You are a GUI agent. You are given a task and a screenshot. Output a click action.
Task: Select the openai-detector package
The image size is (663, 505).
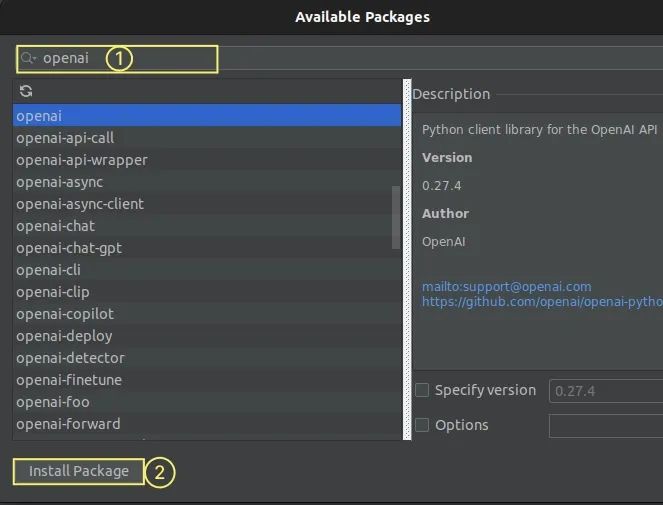pos(207,357)
